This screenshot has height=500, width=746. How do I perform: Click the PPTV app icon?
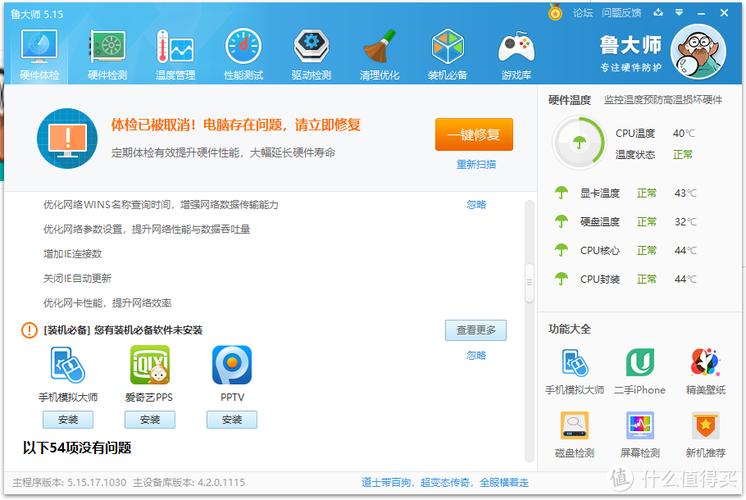point(232,365)
